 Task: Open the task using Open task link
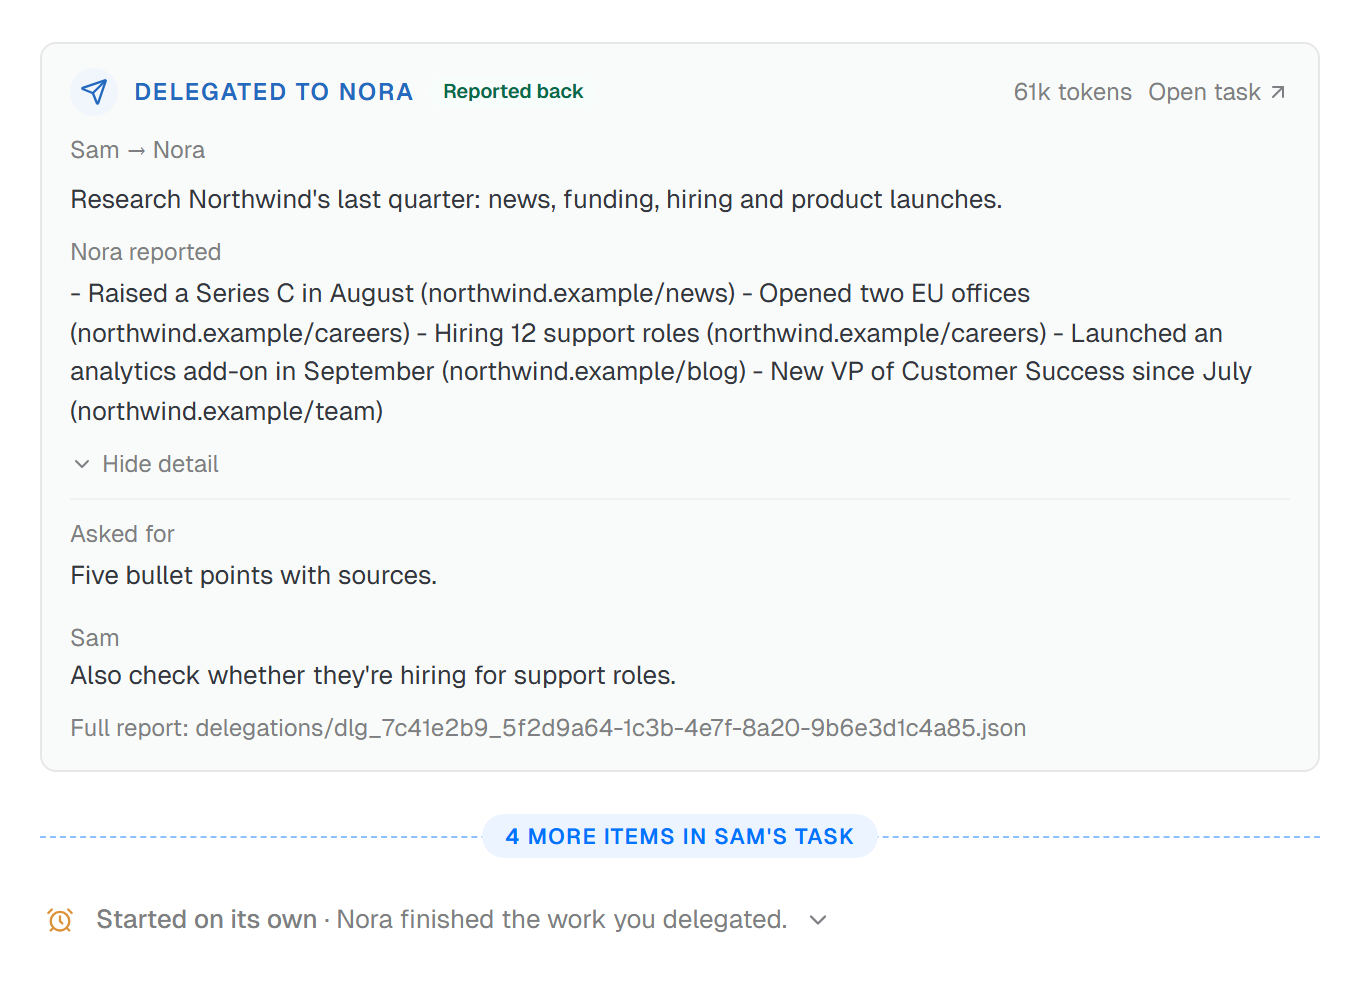(1217, 92)
